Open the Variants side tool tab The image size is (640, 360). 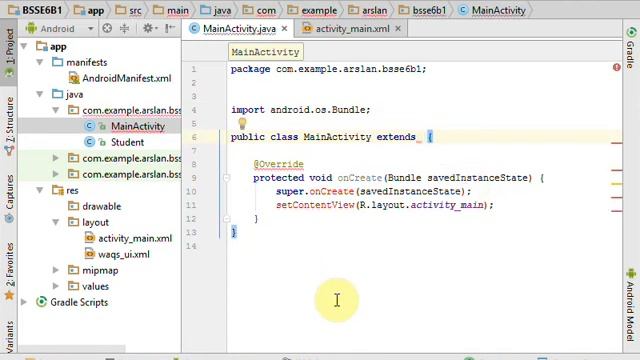(9, 337)
